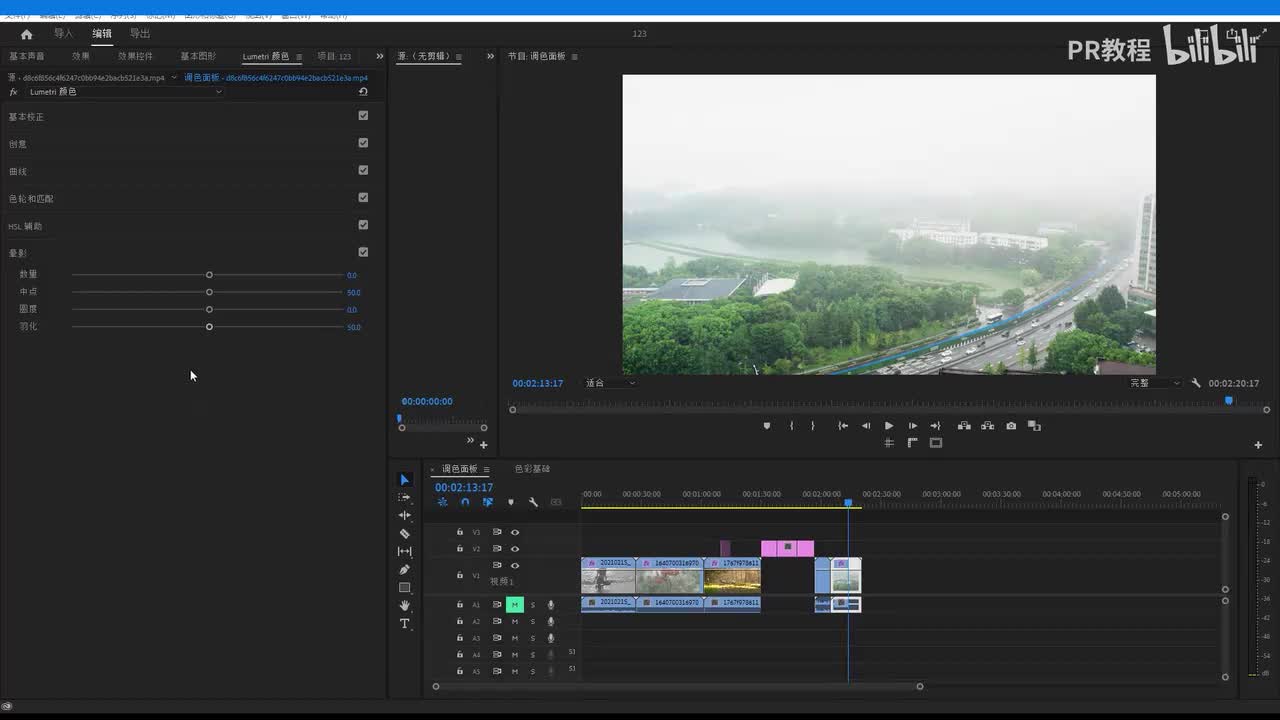Open the Lumetri 颜色 effect dropdown

pyautogui.click(x=218, y=92)
